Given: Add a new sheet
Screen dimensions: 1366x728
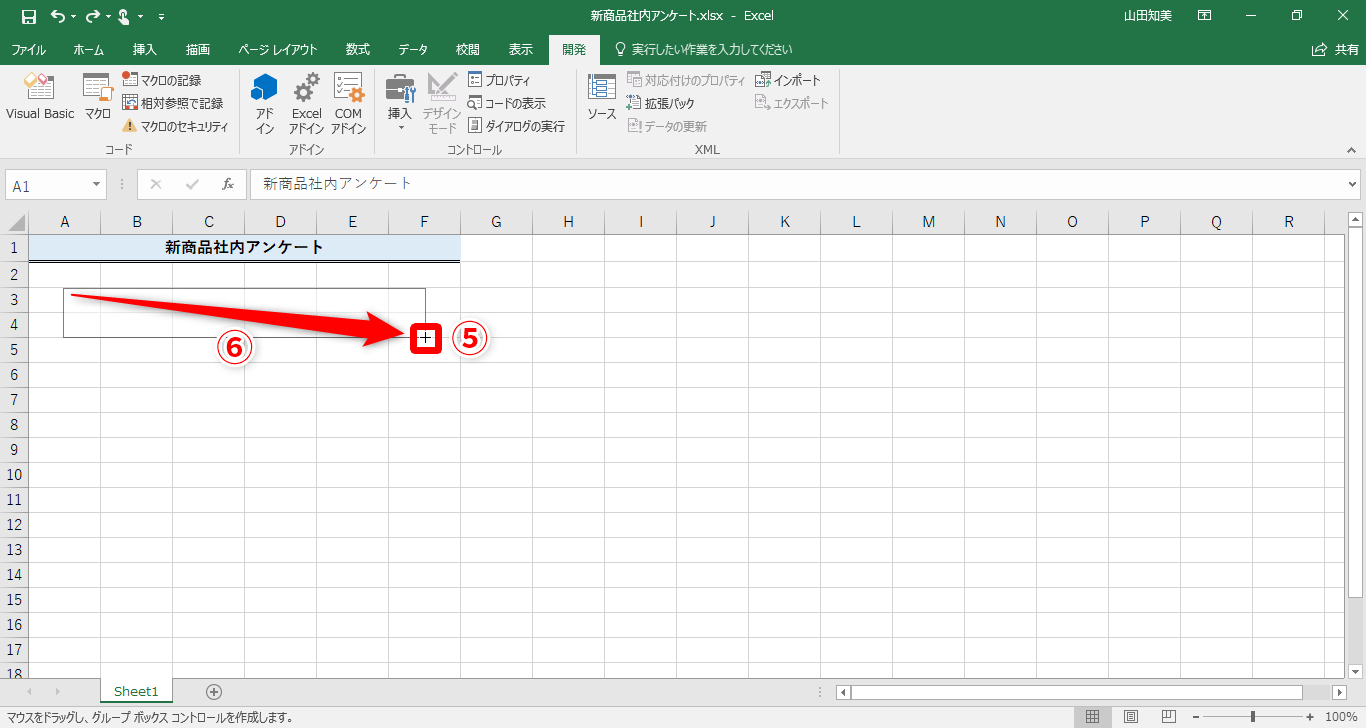Looking at the screenshot, I should pyautogui.click(x=213, y=691).
